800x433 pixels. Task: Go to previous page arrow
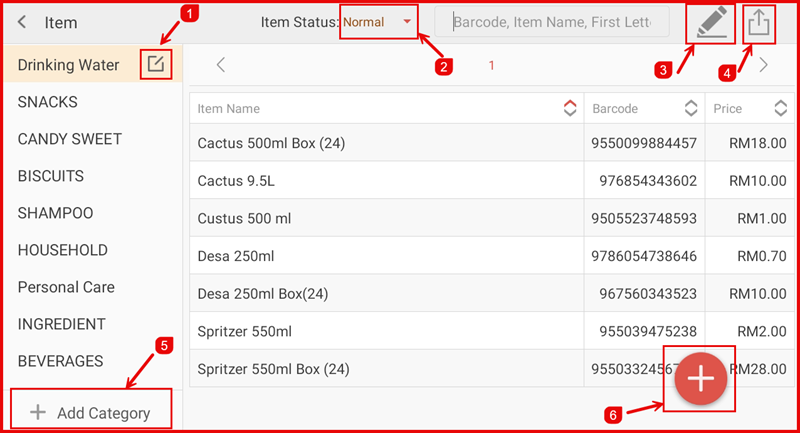[221, 66]
